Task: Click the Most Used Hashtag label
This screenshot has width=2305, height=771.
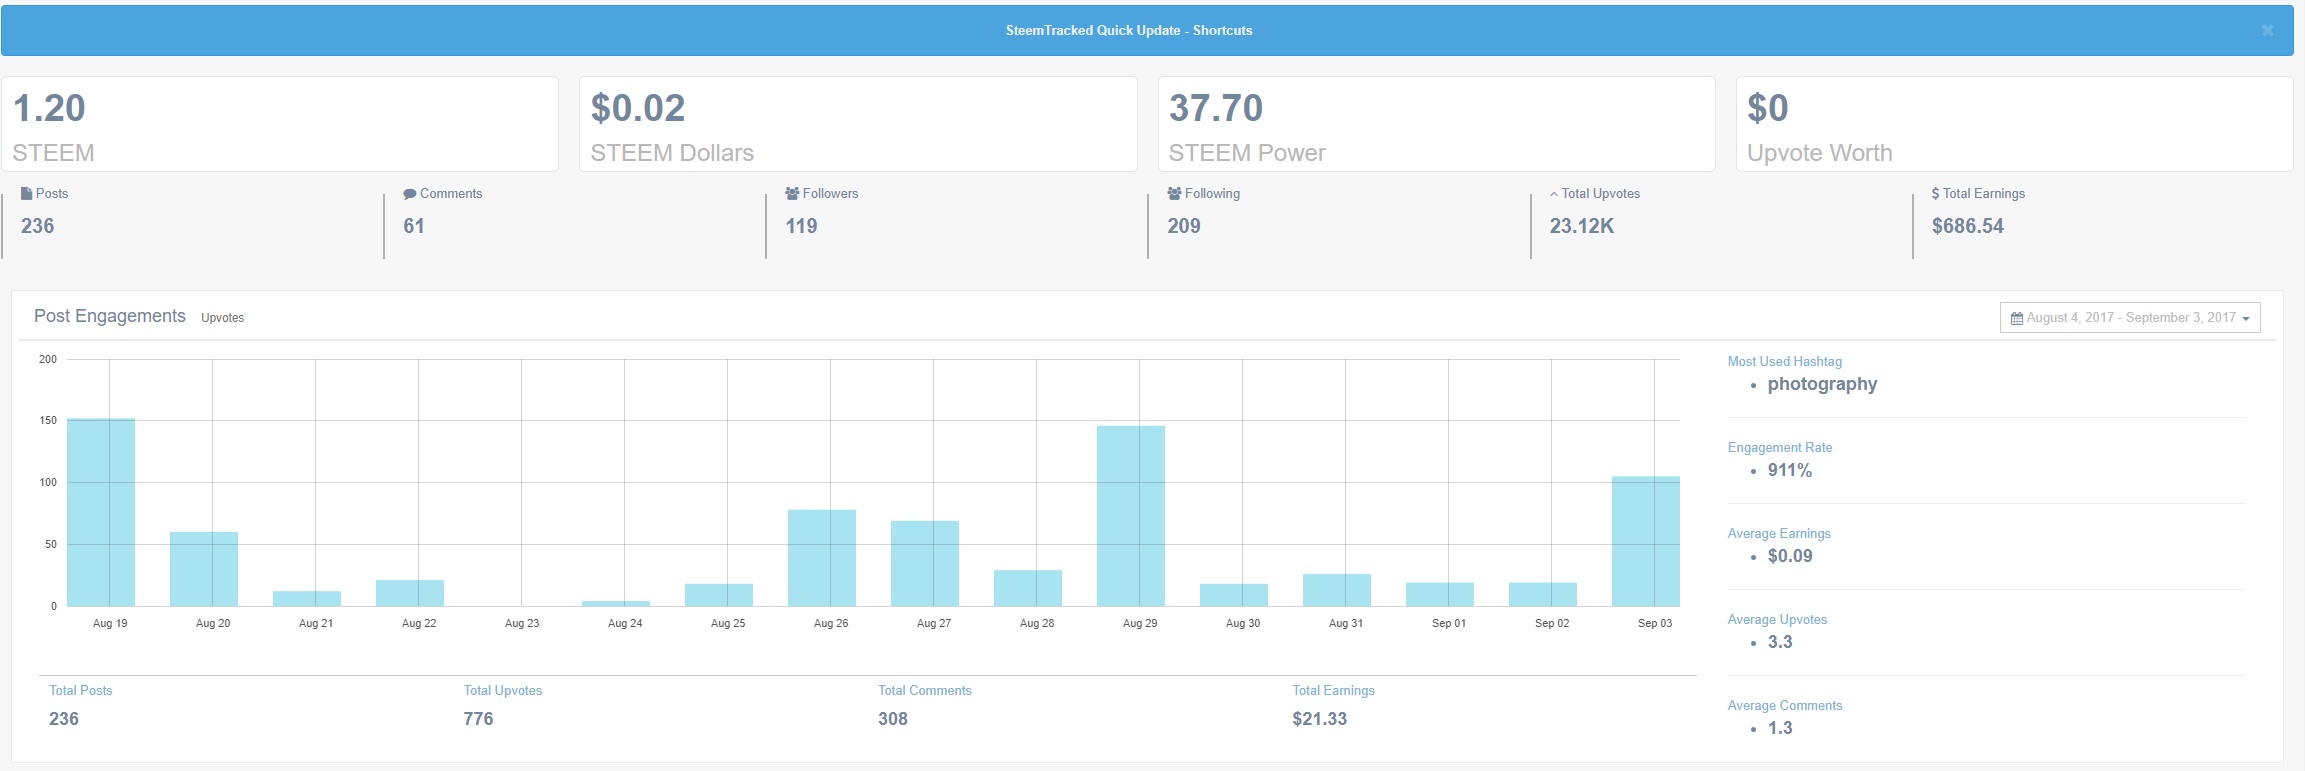Action: pyautogui.click(x=1785, y=362)
